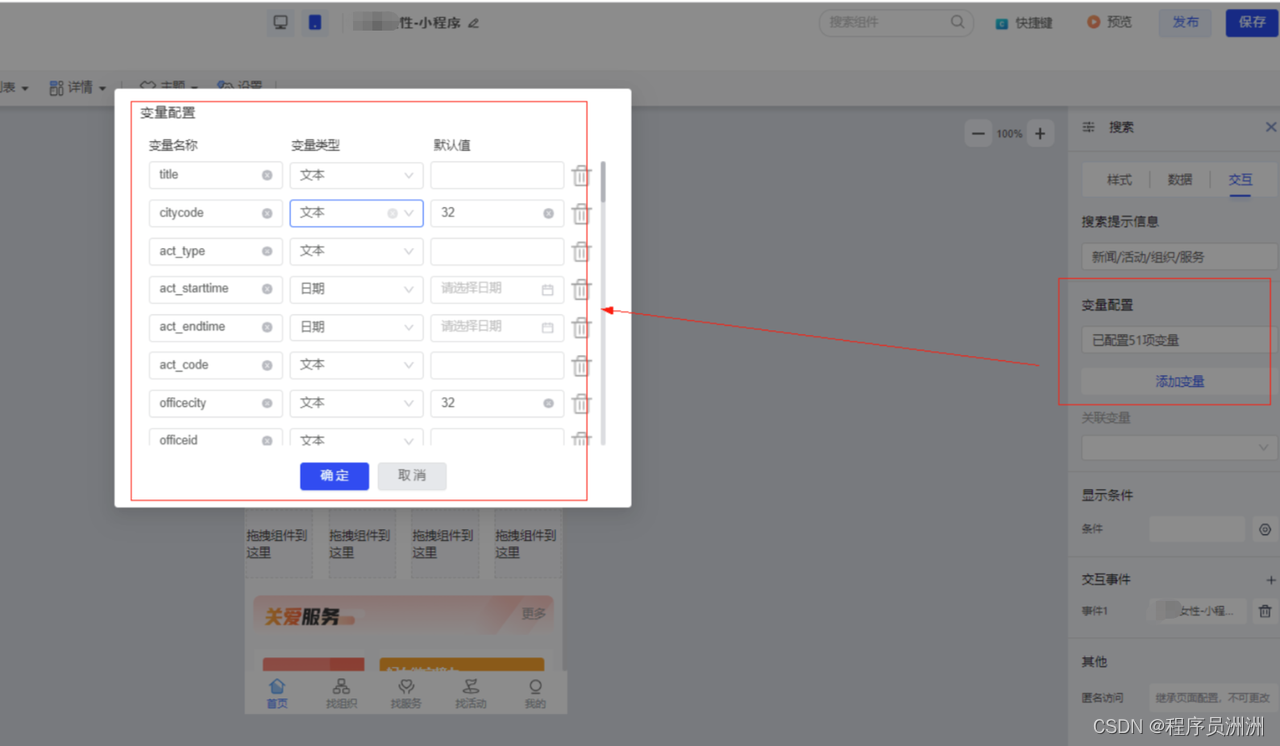This screenshot has width=1280, height=746.
Task: Click the 发布 publish button
Action: click(x=1184, y=22)
